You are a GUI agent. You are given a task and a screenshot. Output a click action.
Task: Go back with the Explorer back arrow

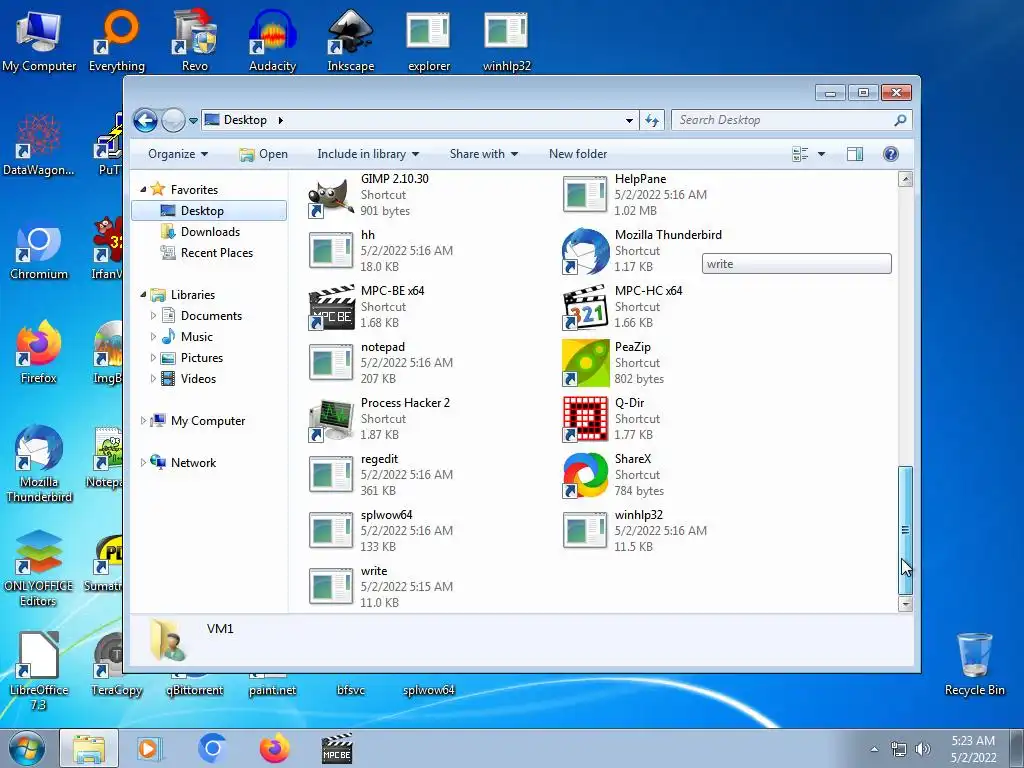(145, 120)
